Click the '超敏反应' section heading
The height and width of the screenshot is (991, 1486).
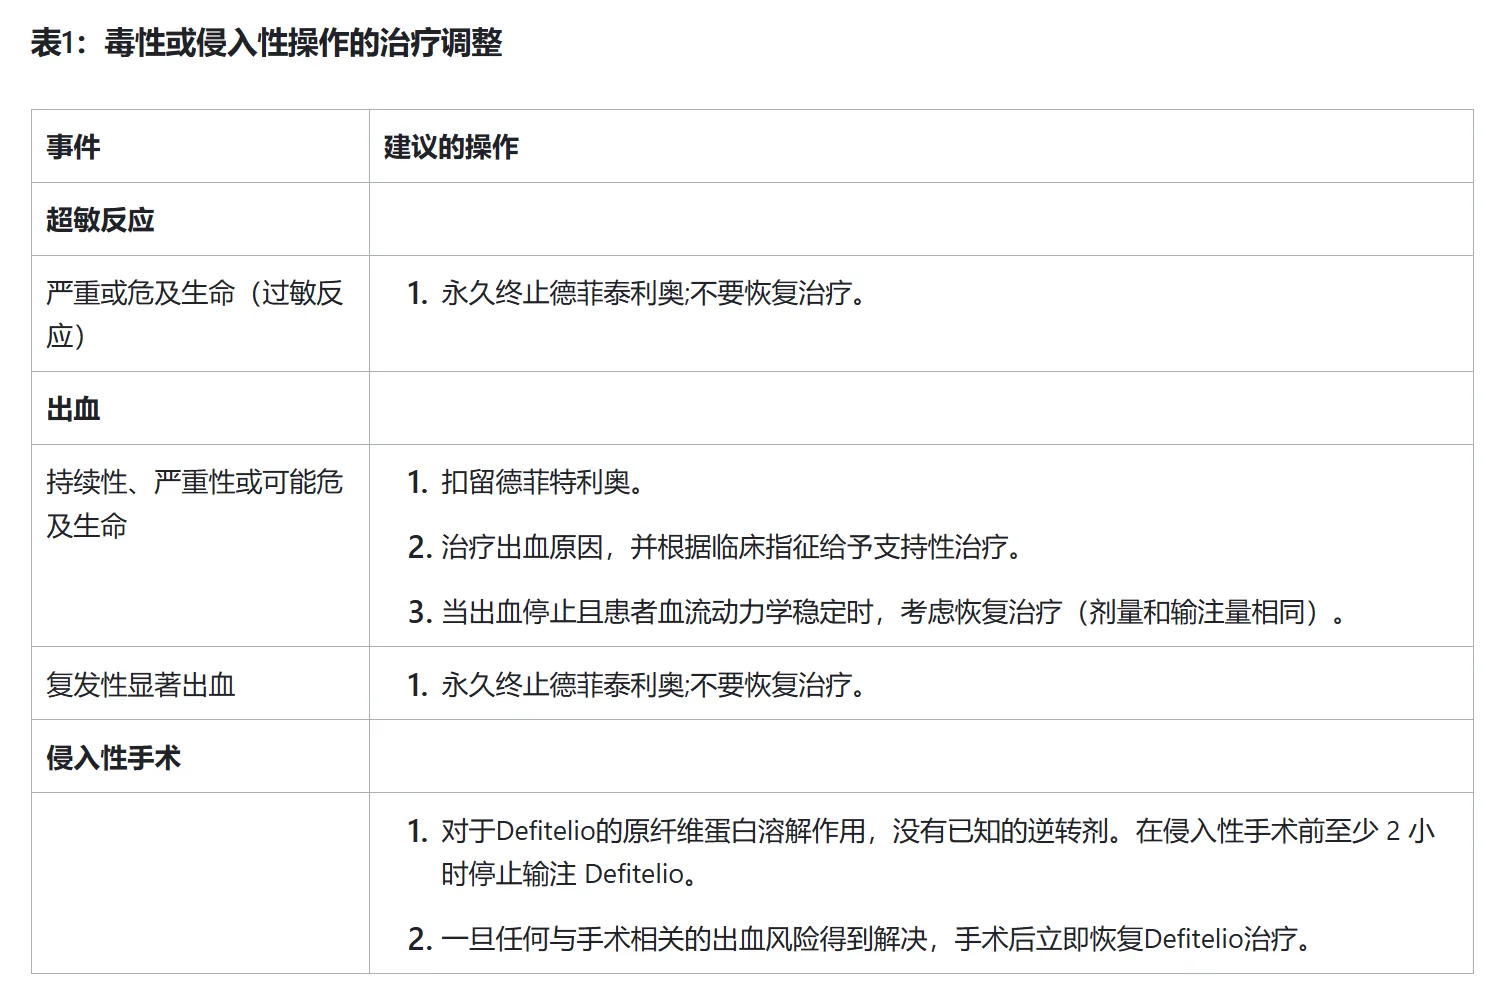[x=100, y=220]
